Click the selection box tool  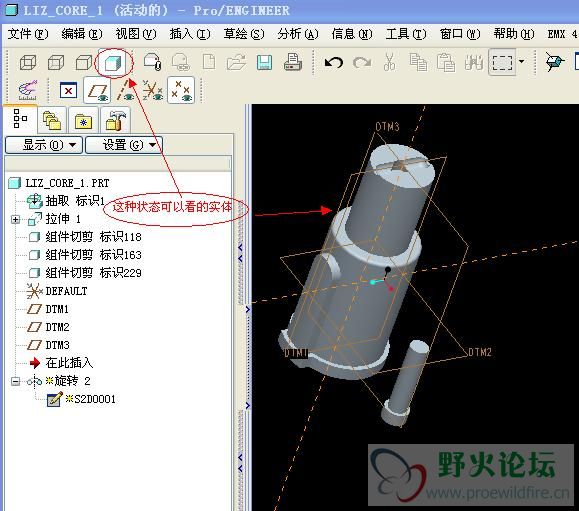point(502,62)
